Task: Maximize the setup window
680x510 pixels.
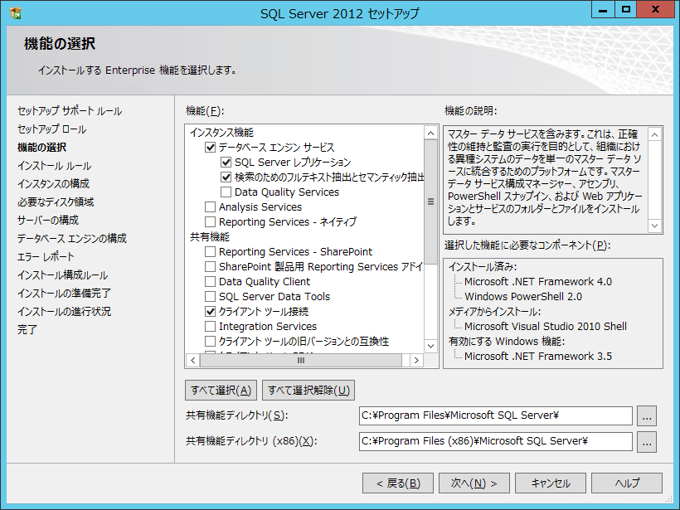Action: point(625,9)
